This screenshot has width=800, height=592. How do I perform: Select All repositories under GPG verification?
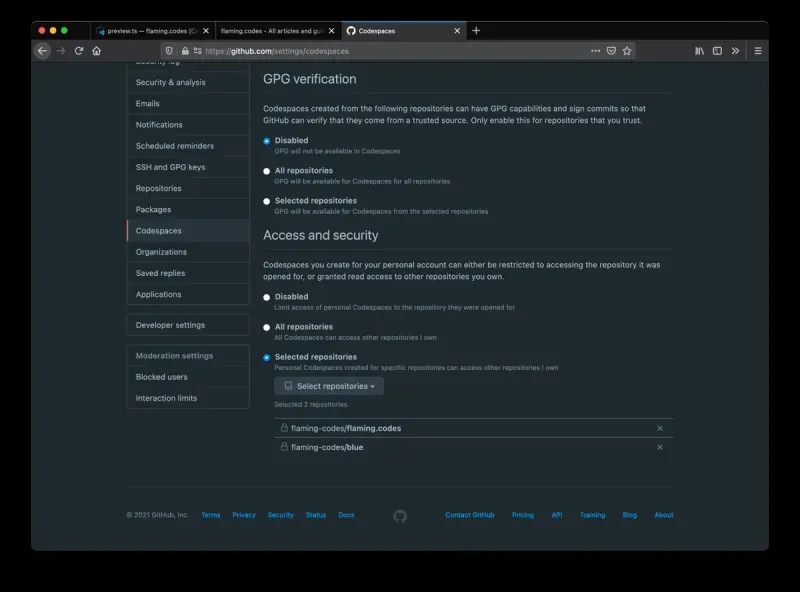tap(266, 171)
